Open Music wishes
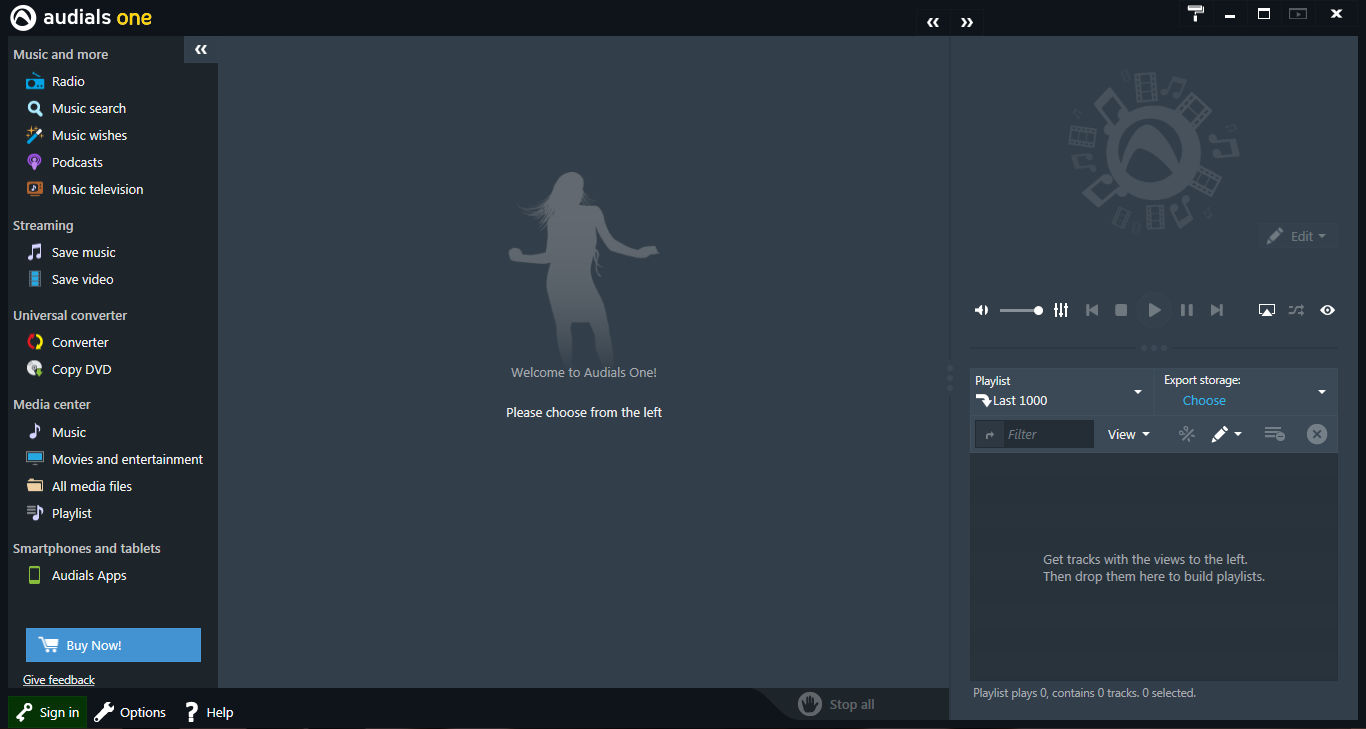 click(x=90, y=135)
